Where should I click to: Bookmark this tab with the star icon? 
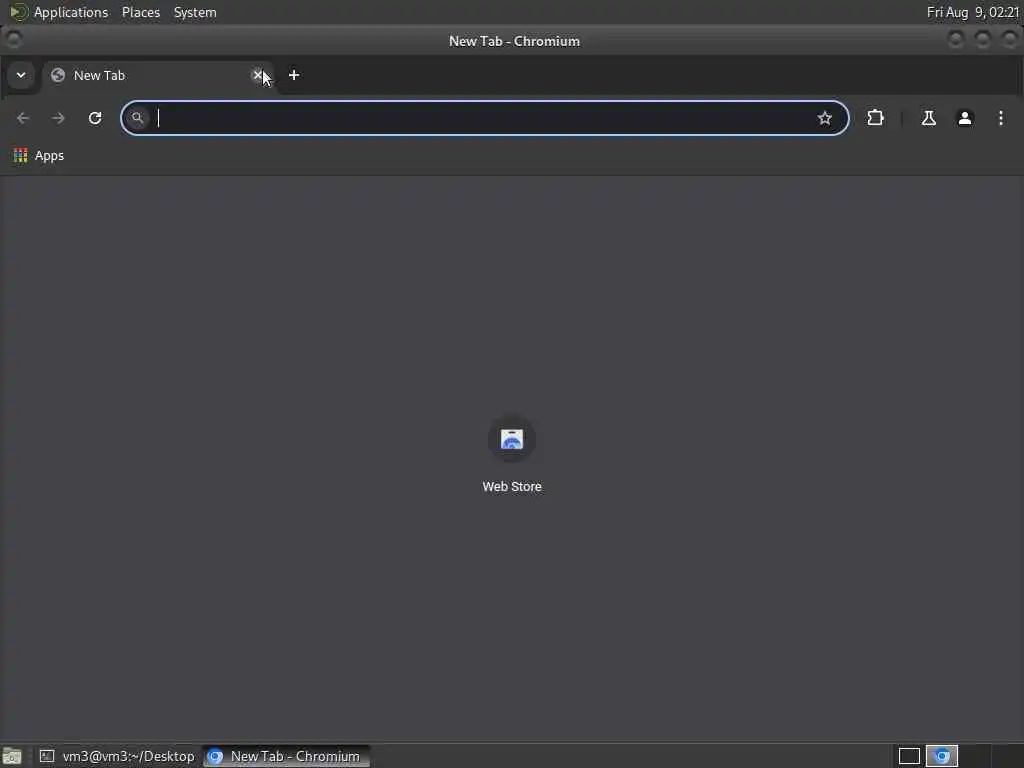[824, 118]
